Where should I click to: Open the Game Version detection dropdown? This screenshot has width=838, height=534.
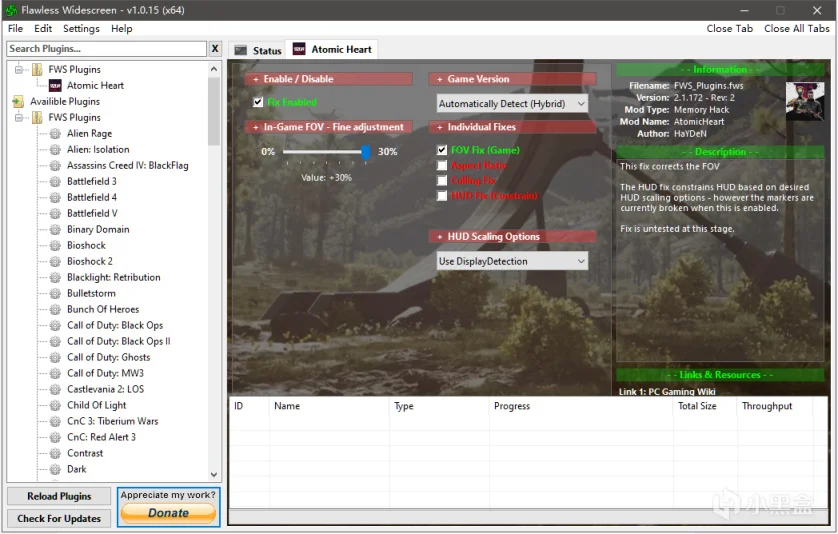[512, 104]
